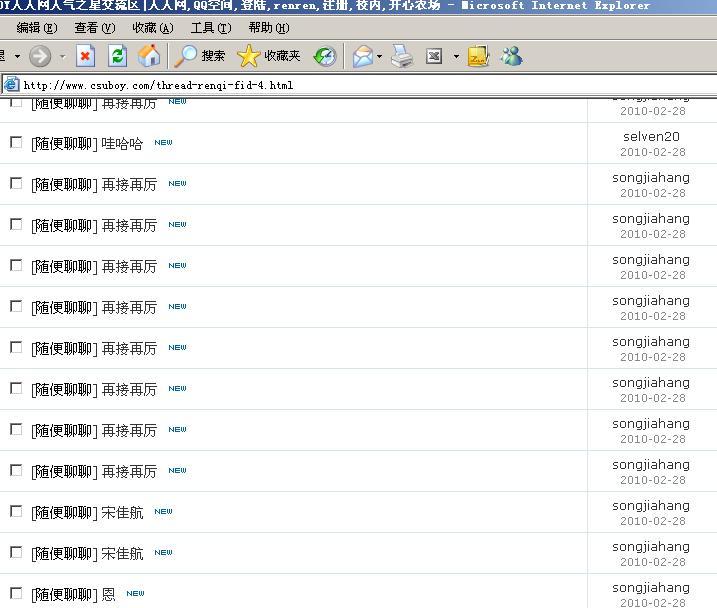Viewport: 717px width, 608px height.
Task: Tick the checkbox for first 宋佳航 thread
Action: click(16, 511)
